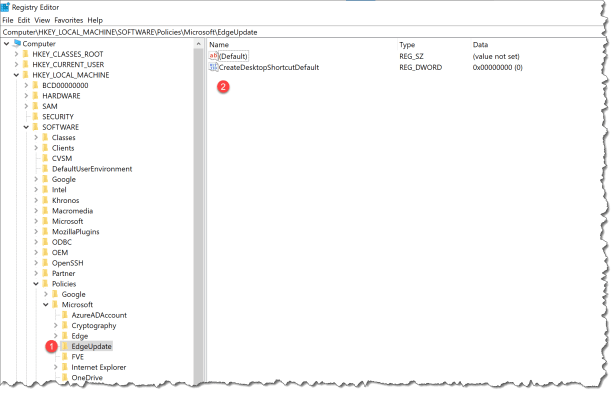The height and width of the screenshot is (394, 615).
Task: Collapse the Policies key
Action: [36, 284]
